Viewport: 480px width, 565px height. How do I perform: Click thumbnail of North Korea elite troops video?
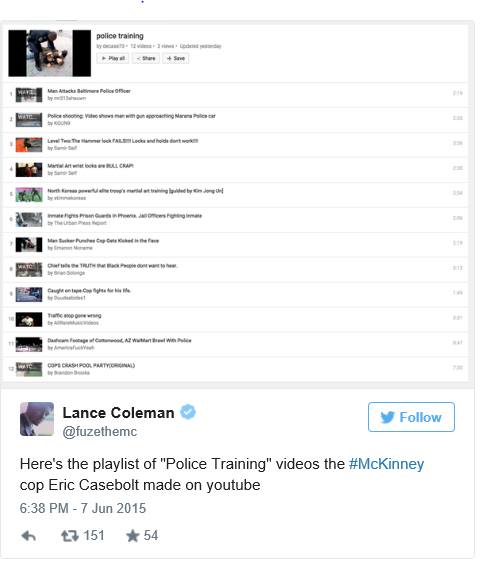tap(29, 195)
